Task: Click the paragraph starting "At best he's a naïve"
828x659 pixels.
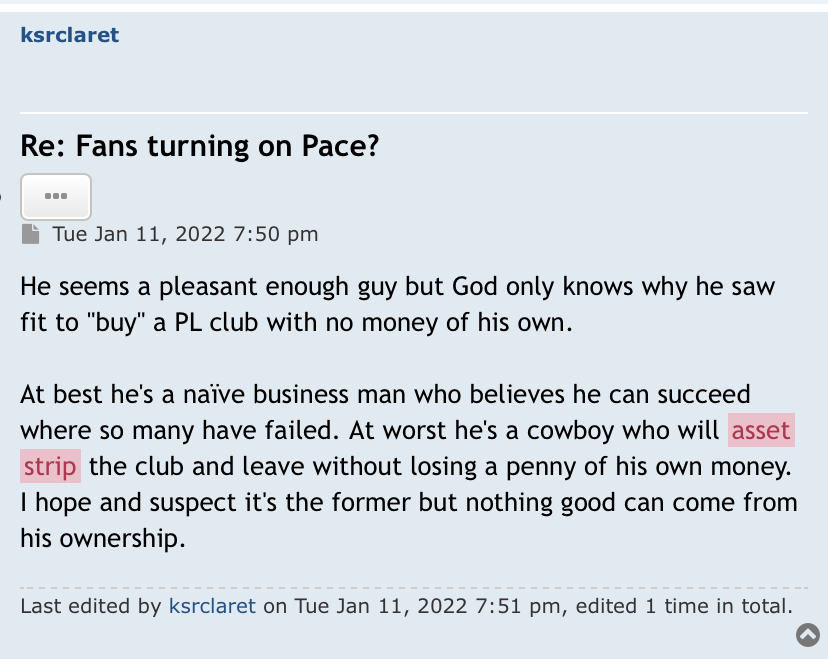Action: (x=409, y=466)
